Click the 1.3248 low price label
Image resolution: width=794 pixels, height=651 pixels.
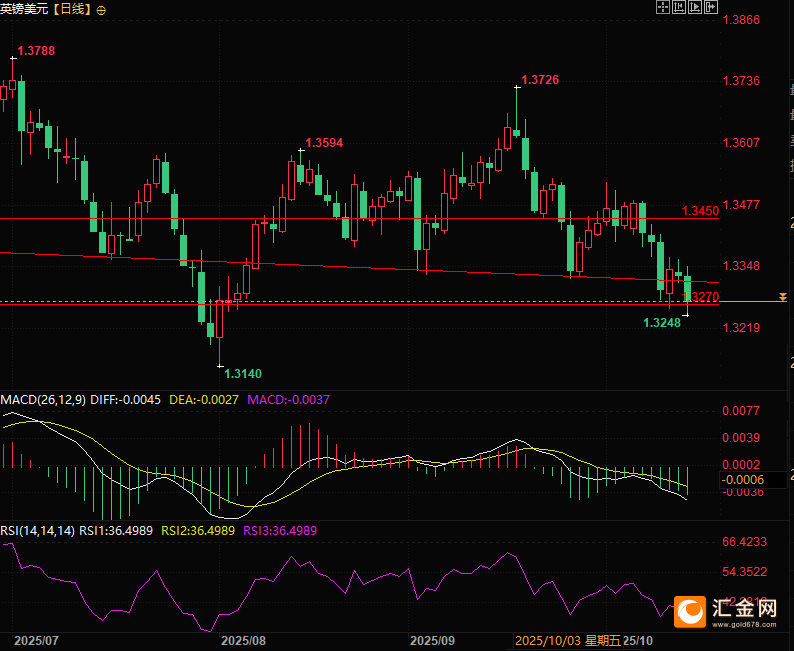pyautogui.click(x=662, y=322)
